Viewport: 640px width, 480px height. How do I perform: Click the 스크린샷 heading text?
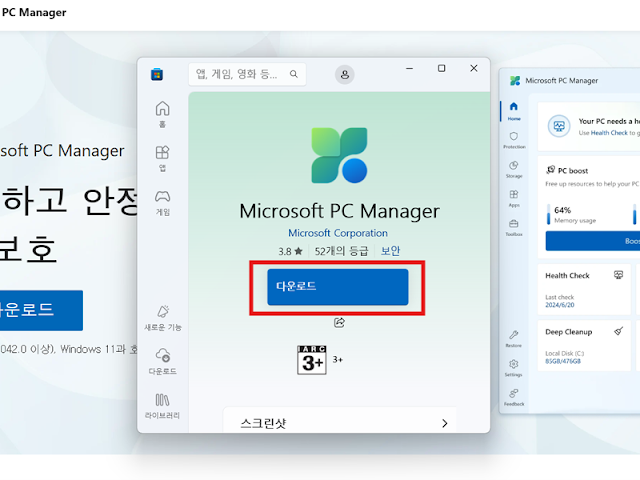[x=263, y=423]
